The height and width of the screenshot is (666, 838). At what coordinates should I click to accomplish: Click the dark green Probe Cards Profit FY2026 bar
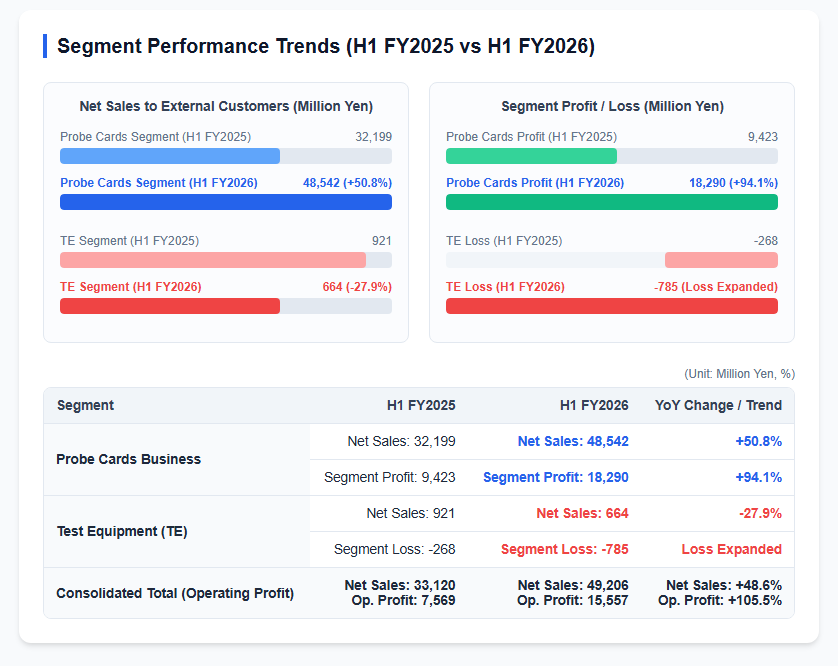click(x=612, y=202)
